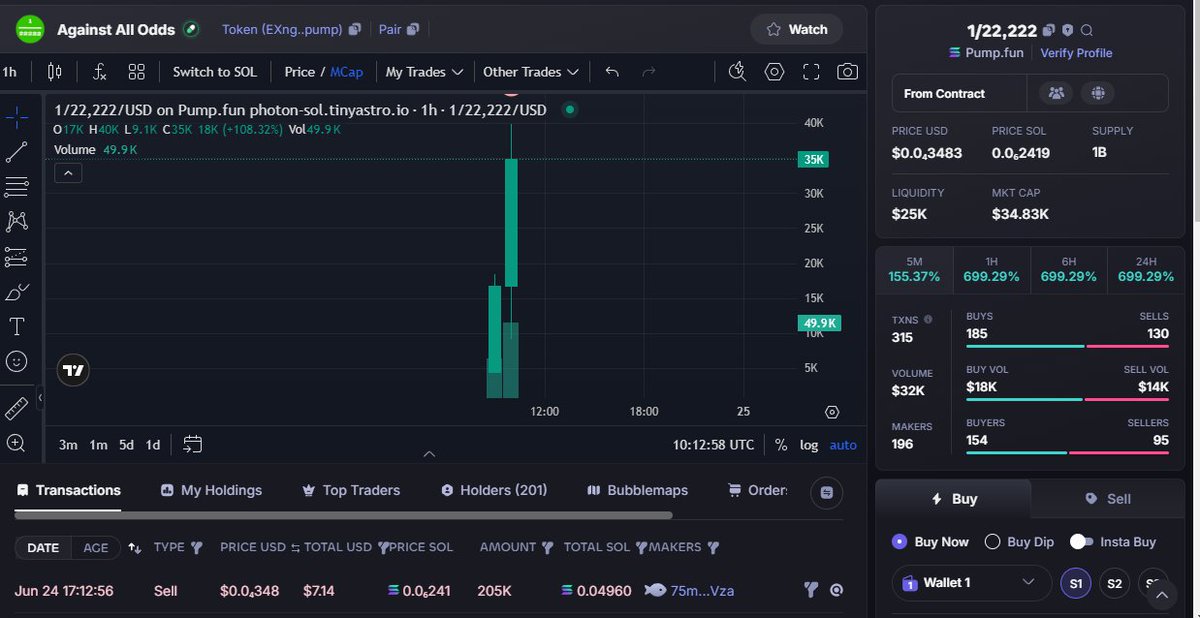Open the Fibonacci retracement tool
The image size is (1200, 618).
click(16, 186)
